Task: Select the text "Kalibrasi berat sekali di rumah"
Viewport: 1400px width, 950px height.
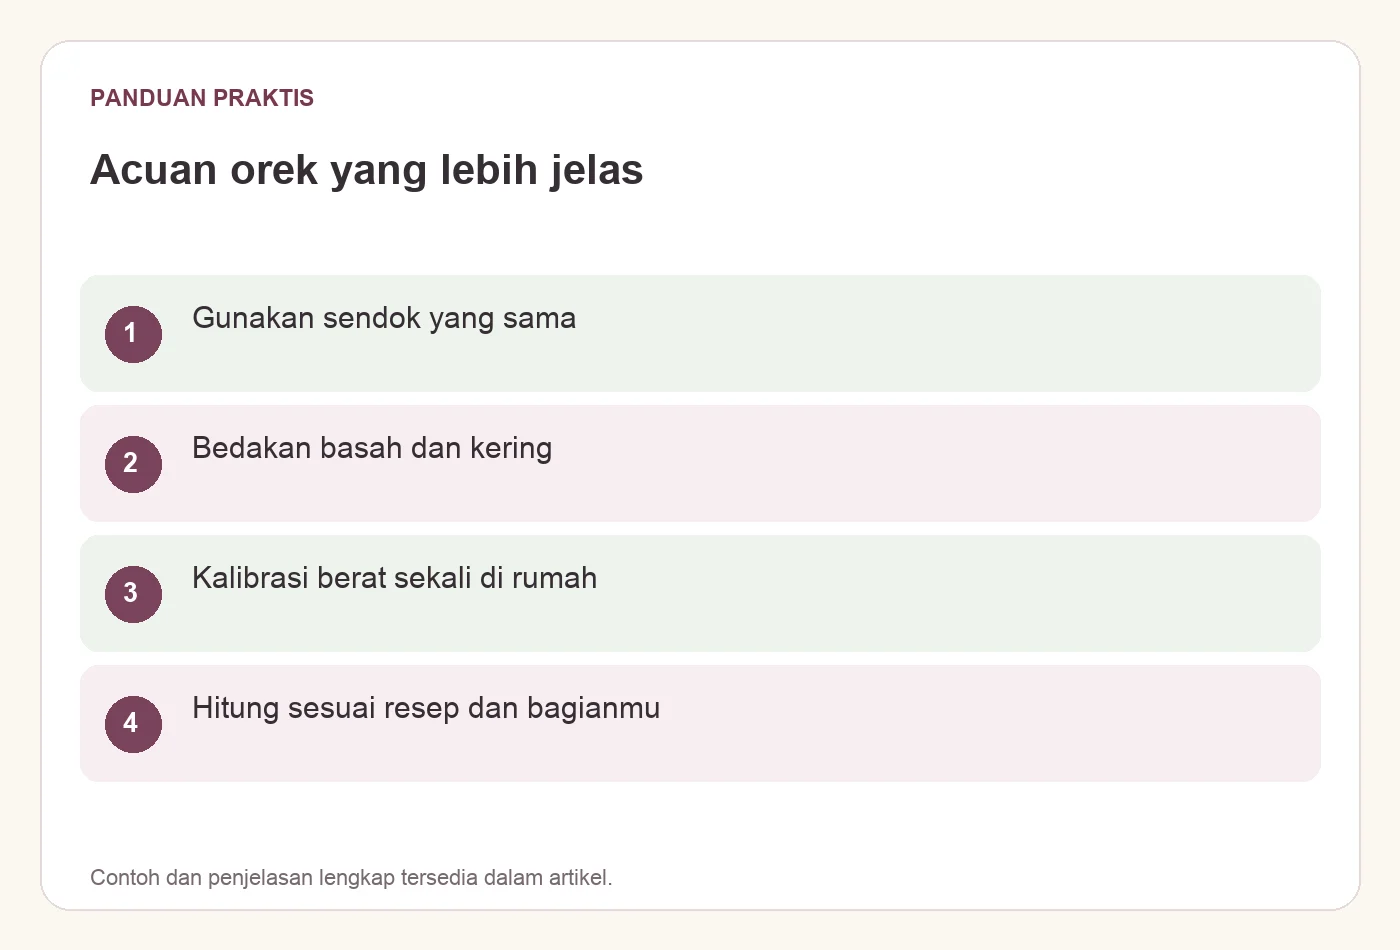Action: (x=394, y=578)
